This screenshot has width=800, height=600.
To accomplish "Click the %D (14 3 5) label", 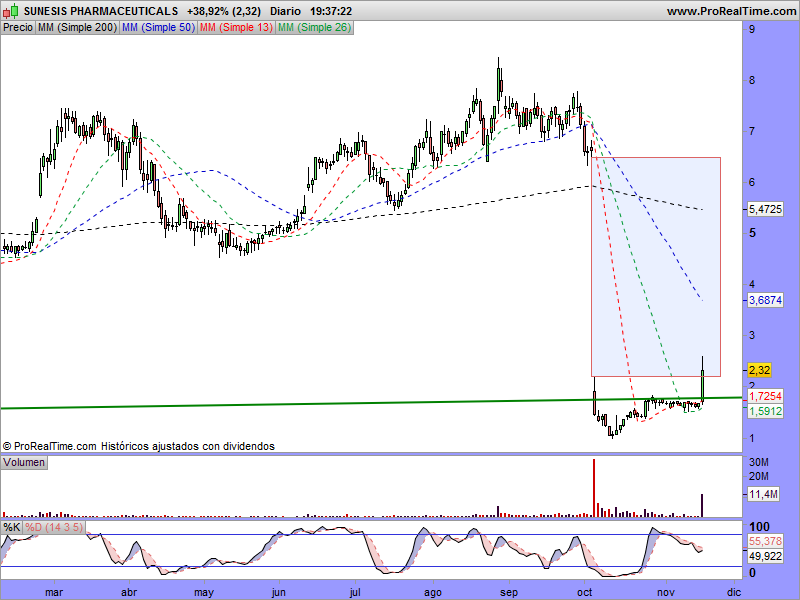I will pos(54,526).
